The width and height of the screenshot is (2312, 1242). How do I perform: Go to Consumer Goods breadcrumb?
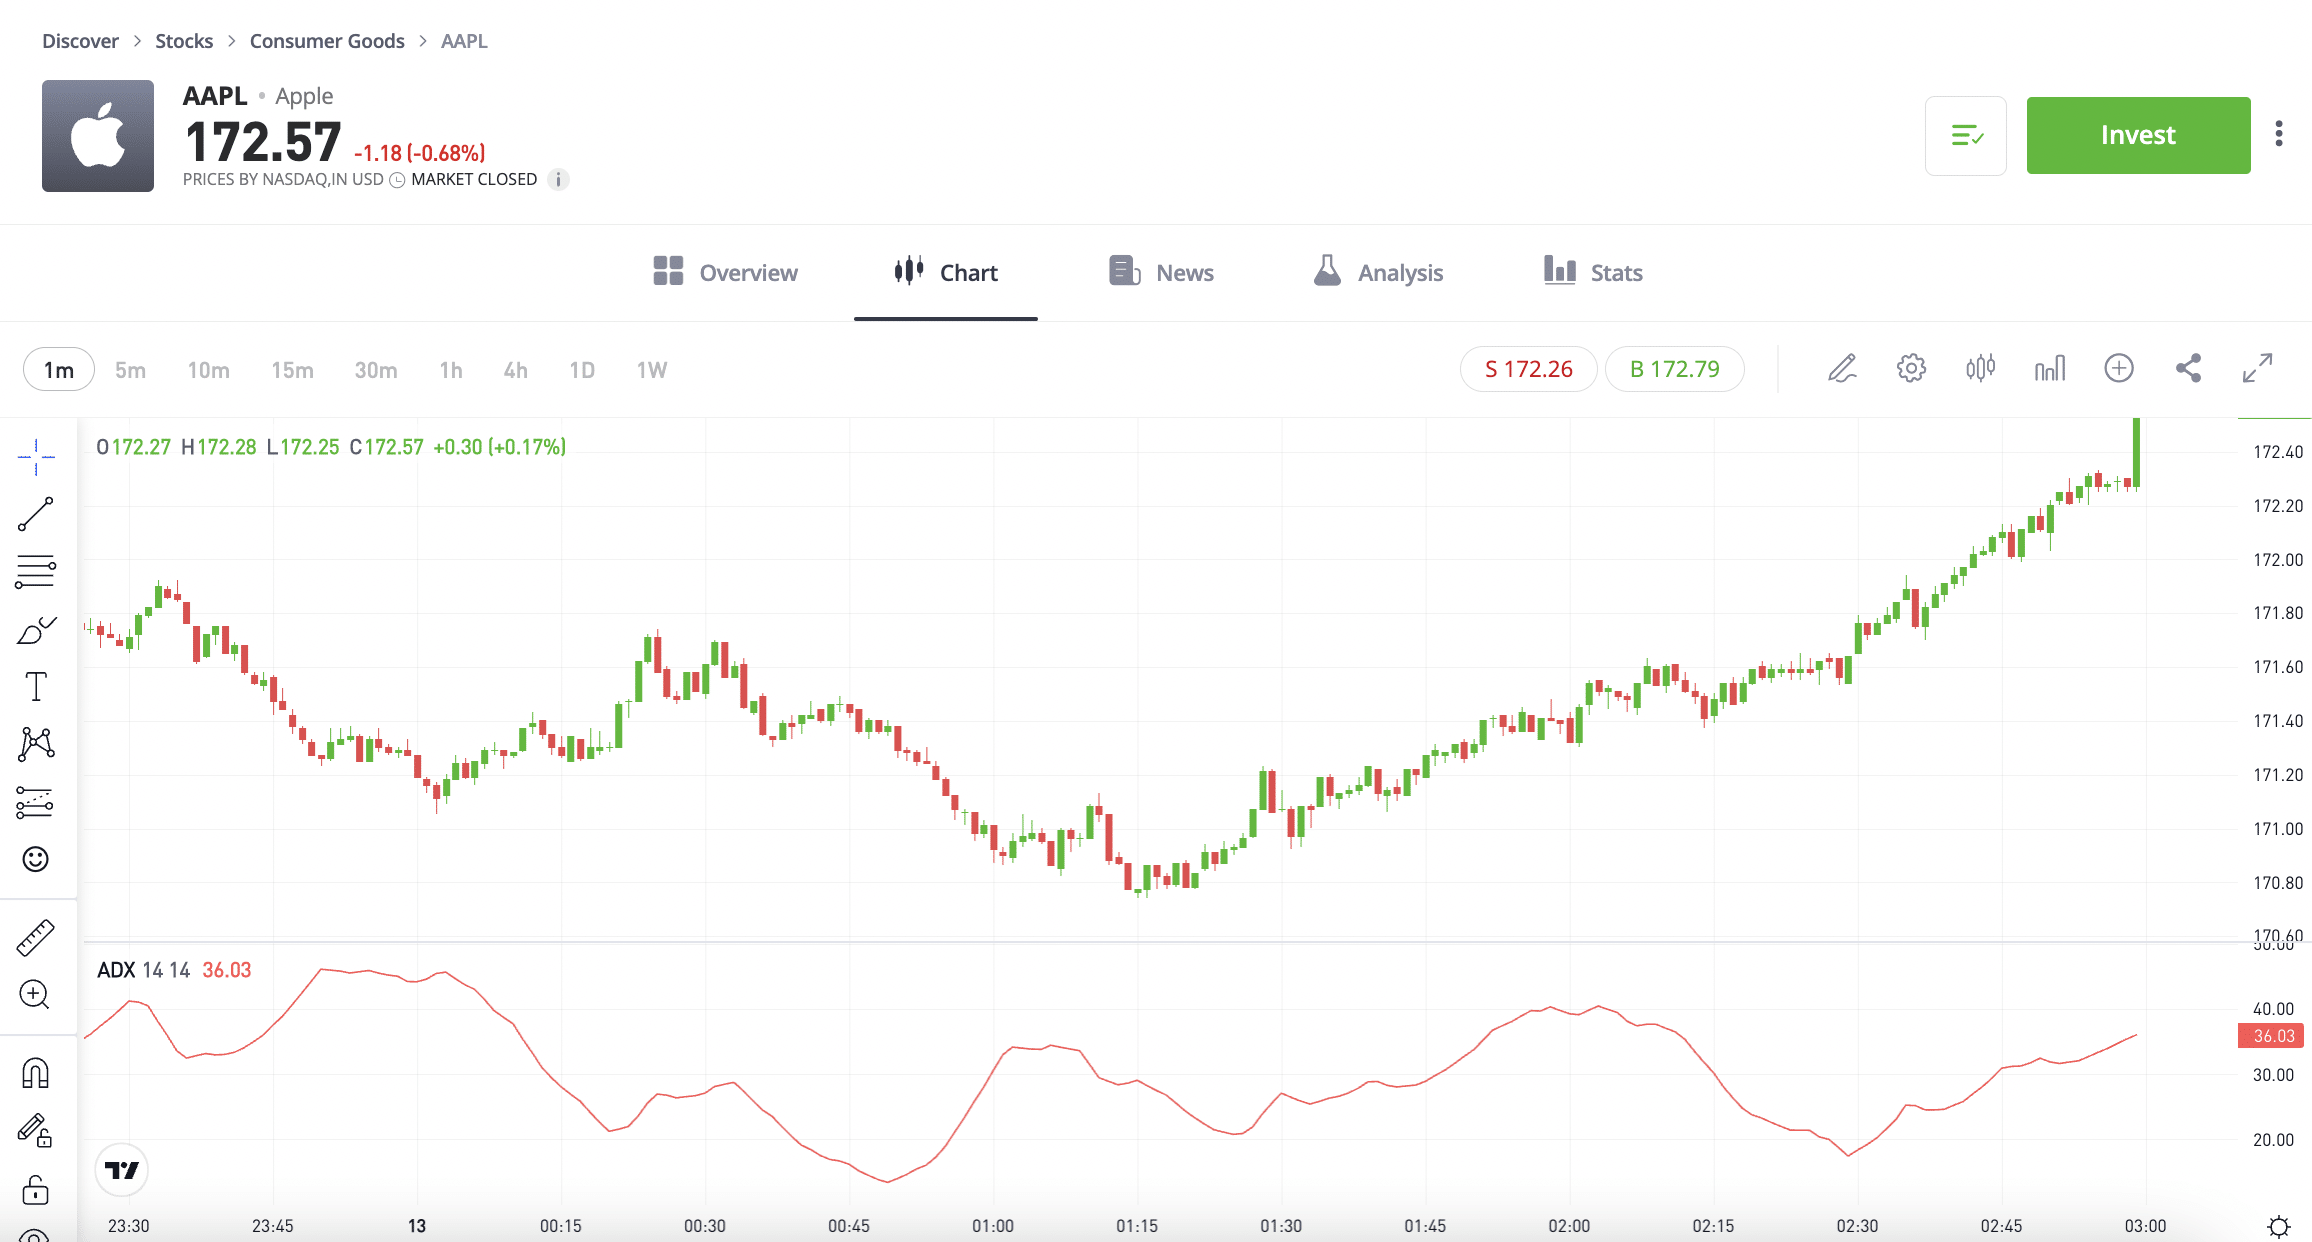[x=327, y=41]
